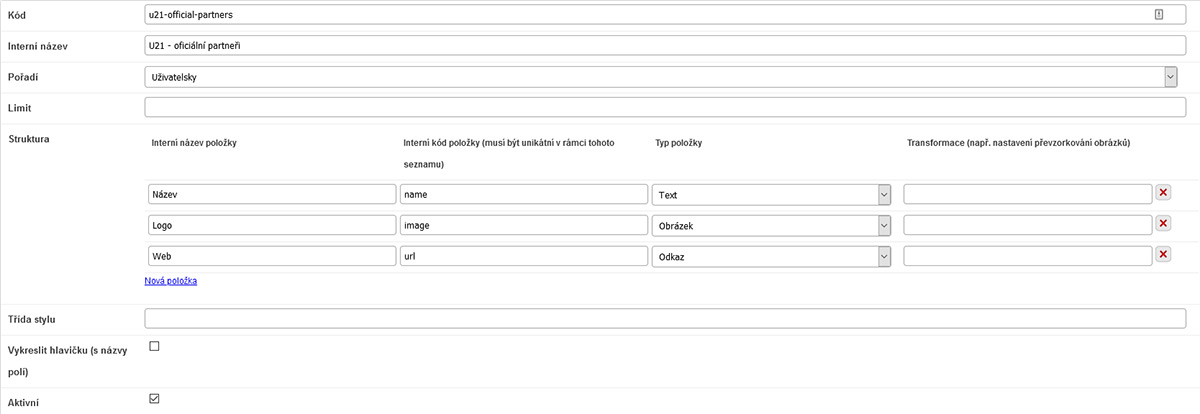1200x414 pixels.
Task: Toggle Vykreslit hlavičku checkbox
Action: coord(154,346)
